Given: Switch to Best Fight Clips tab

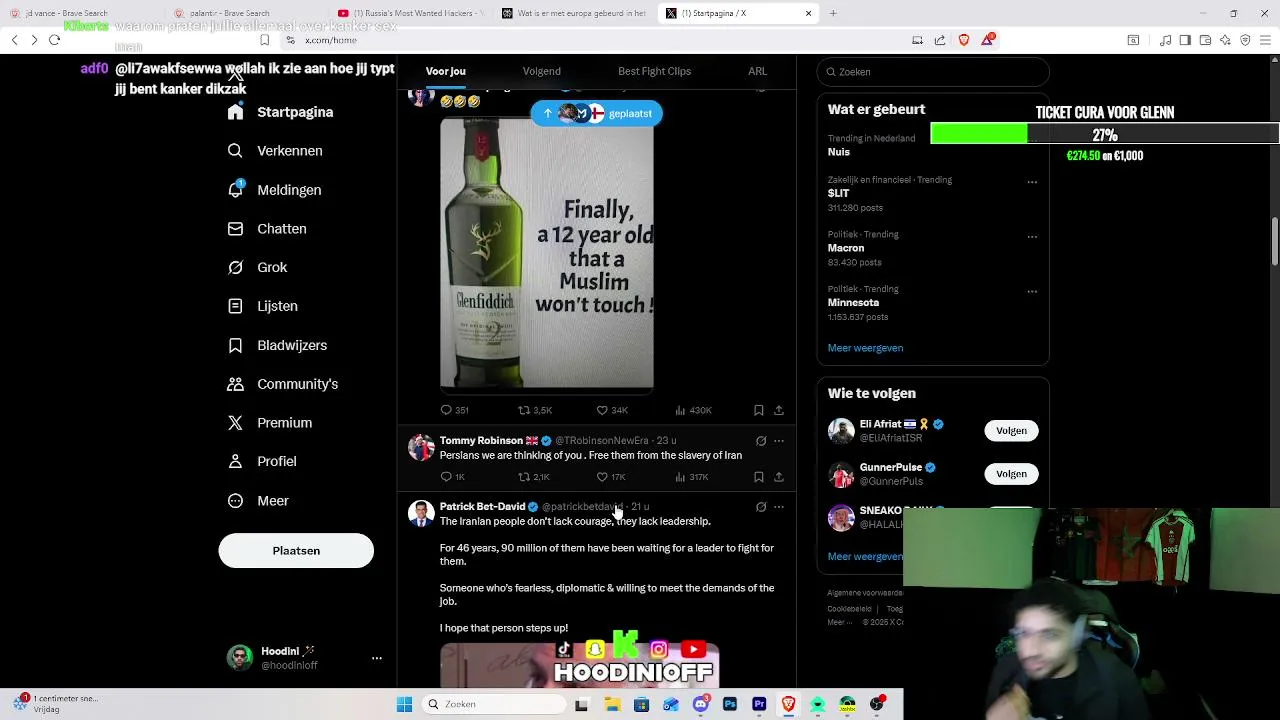Looking at the screenshot, I should (x=654, y=71).
